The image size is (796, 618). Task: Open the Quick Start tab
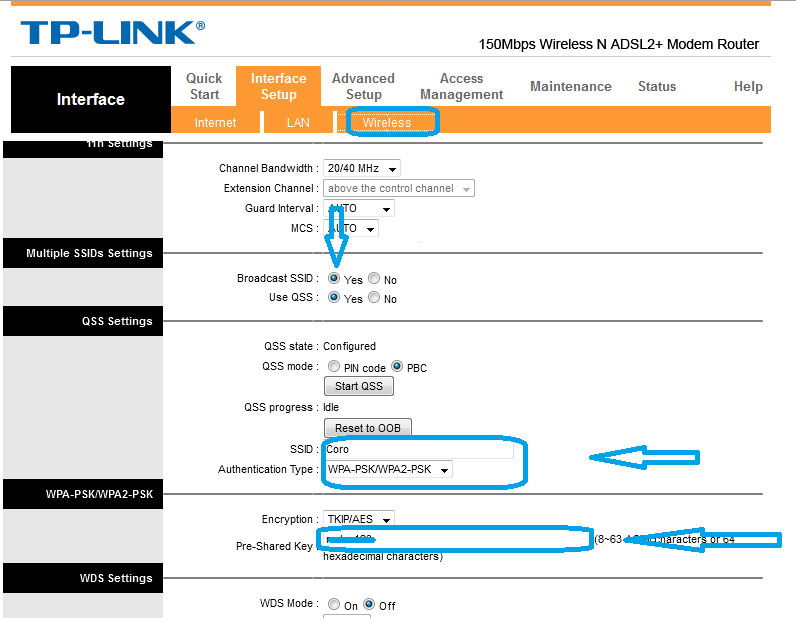pos(204,86)
